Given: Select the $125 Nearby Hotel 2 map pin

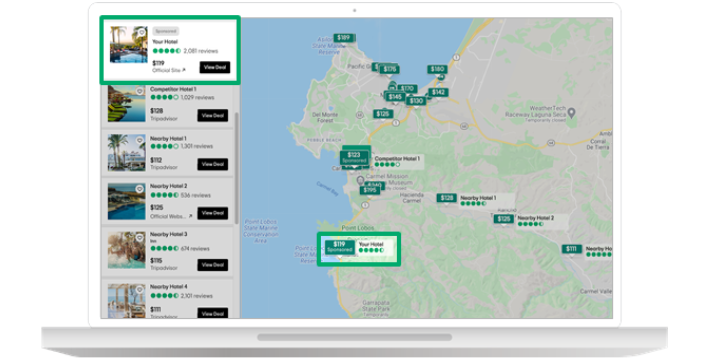Looking at the screenshot, I should click(x=504, y=219).
